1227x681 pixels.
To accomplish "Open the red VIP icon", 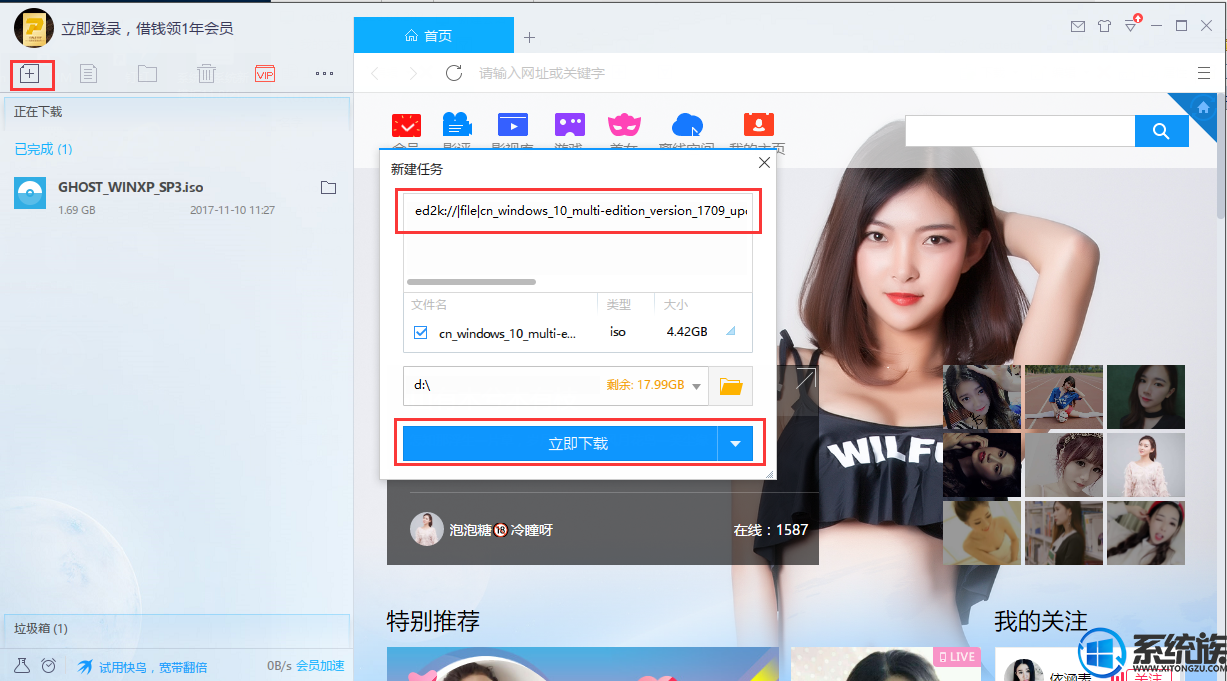I will pyautogui.click(x=265, y=73).
